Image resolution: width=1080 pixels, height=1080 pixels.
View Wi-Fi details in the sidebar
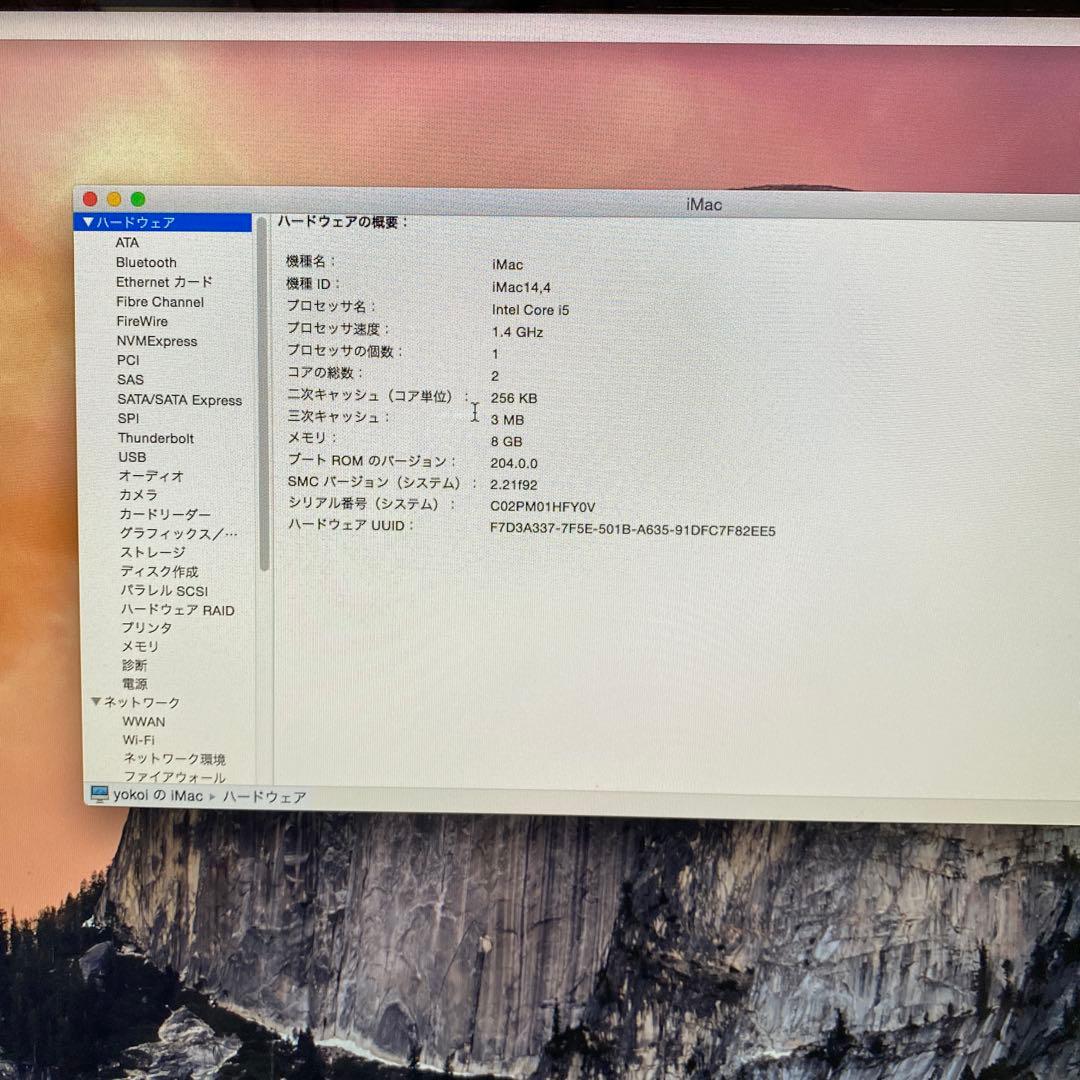[x=135, y=739]
